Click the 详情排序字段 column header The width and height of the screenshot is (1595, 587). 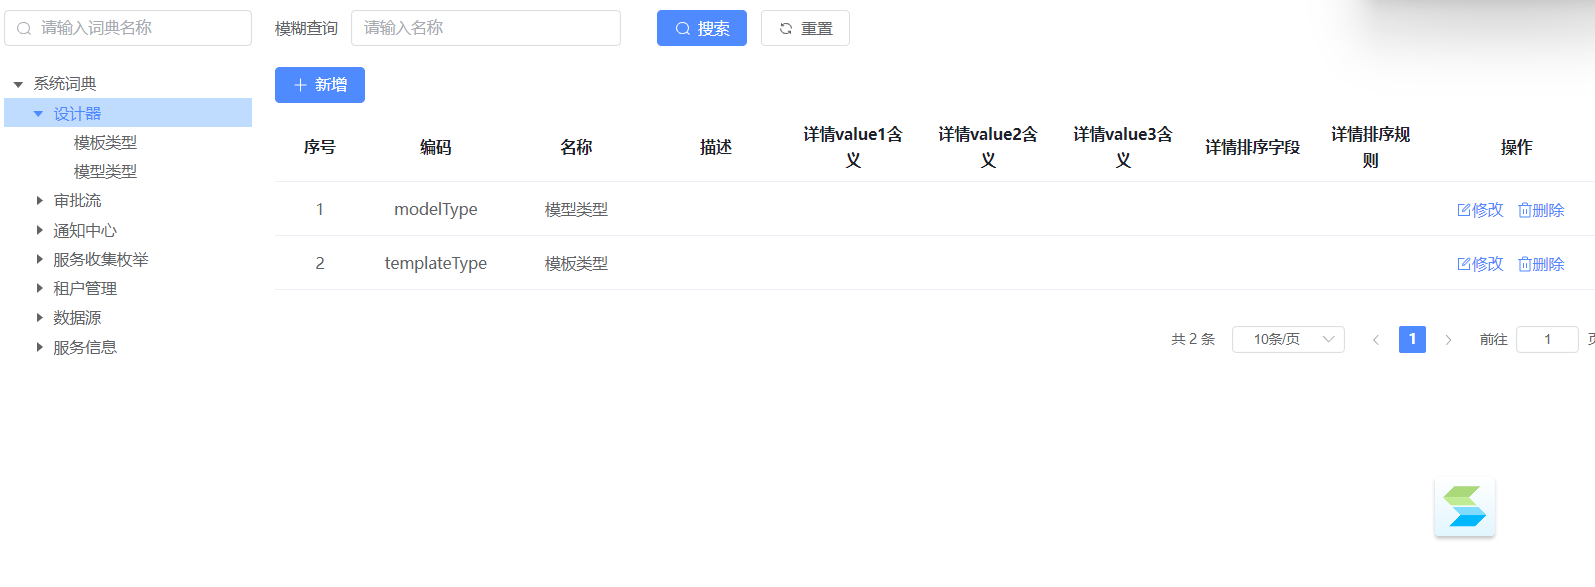point(1252,147)
